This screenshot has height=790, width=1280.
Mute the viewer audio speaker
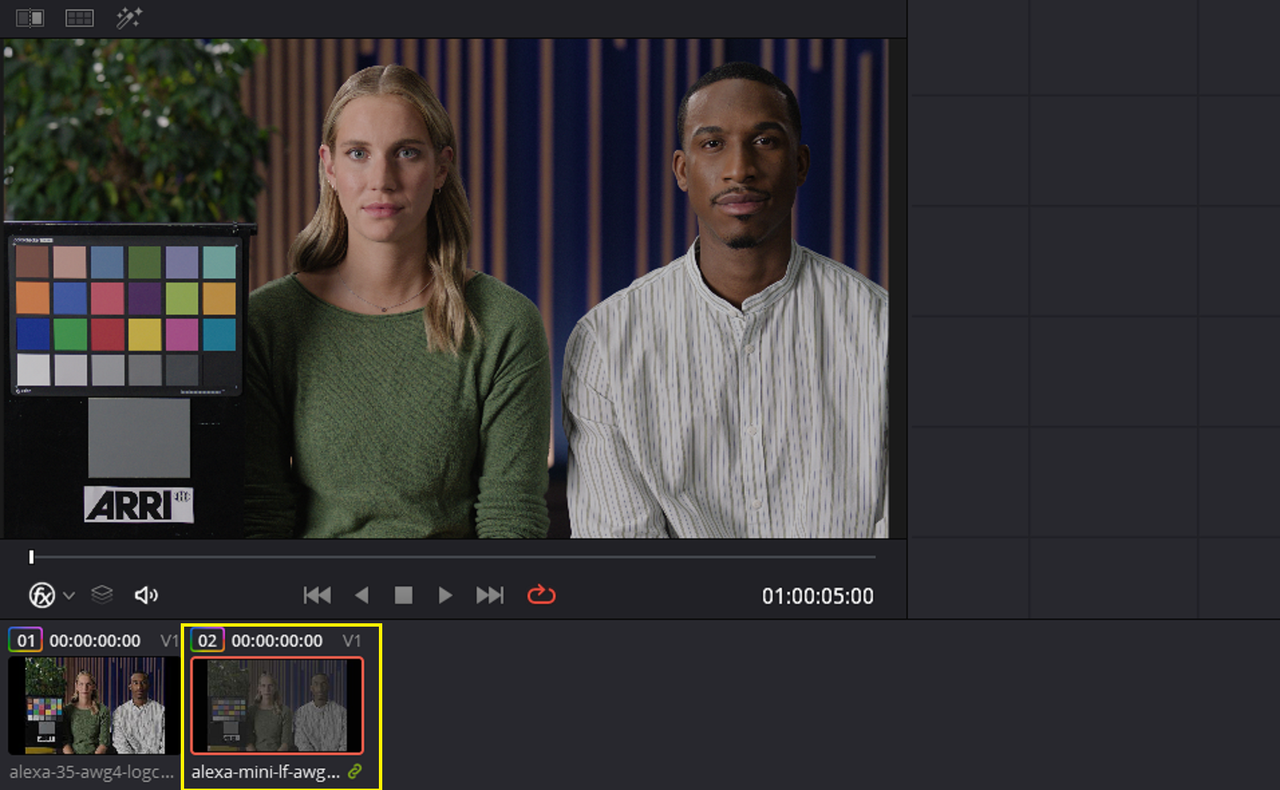(x=146, y=596)
